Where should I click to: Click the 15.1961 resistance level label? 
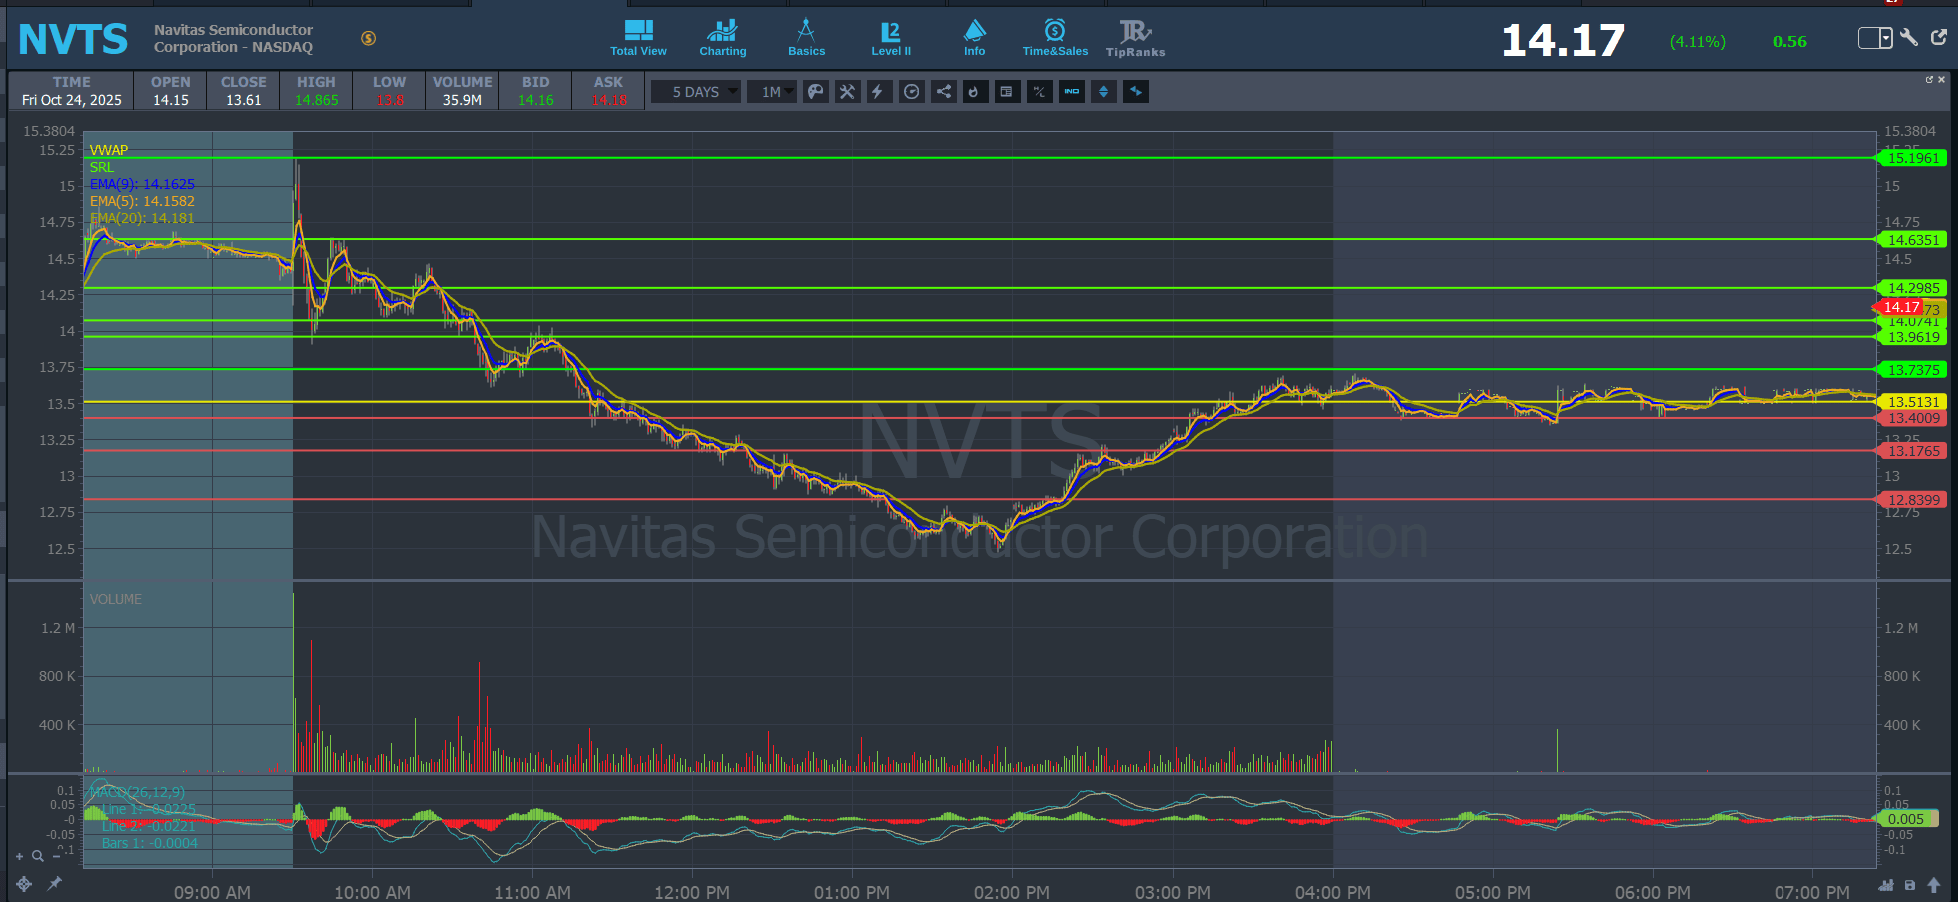(1912, 158)
